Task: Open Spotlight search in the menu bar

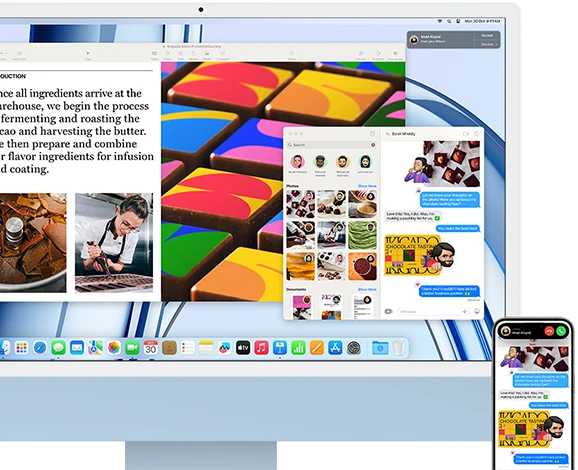Action: click(449, 21)
